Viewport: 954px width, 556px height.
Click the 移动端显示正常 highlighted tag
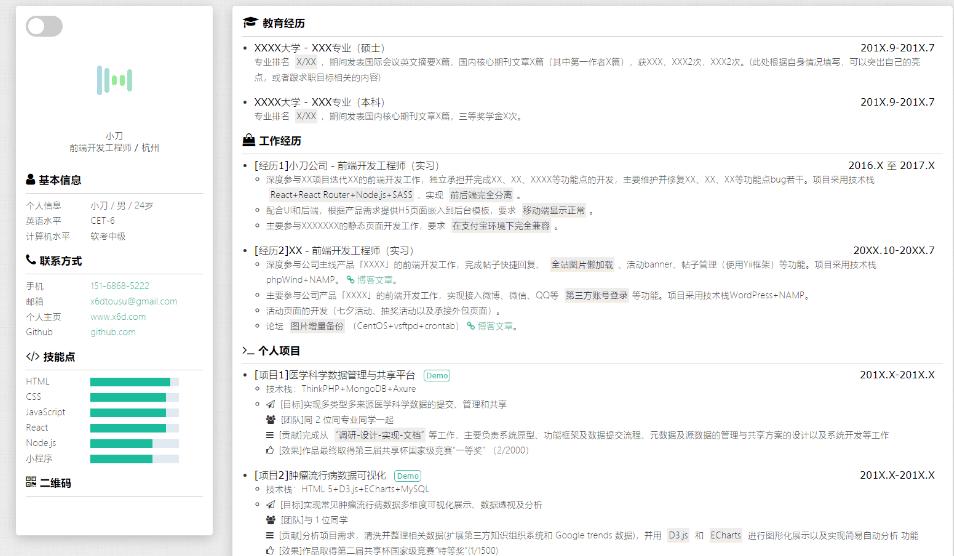(554, 210)
